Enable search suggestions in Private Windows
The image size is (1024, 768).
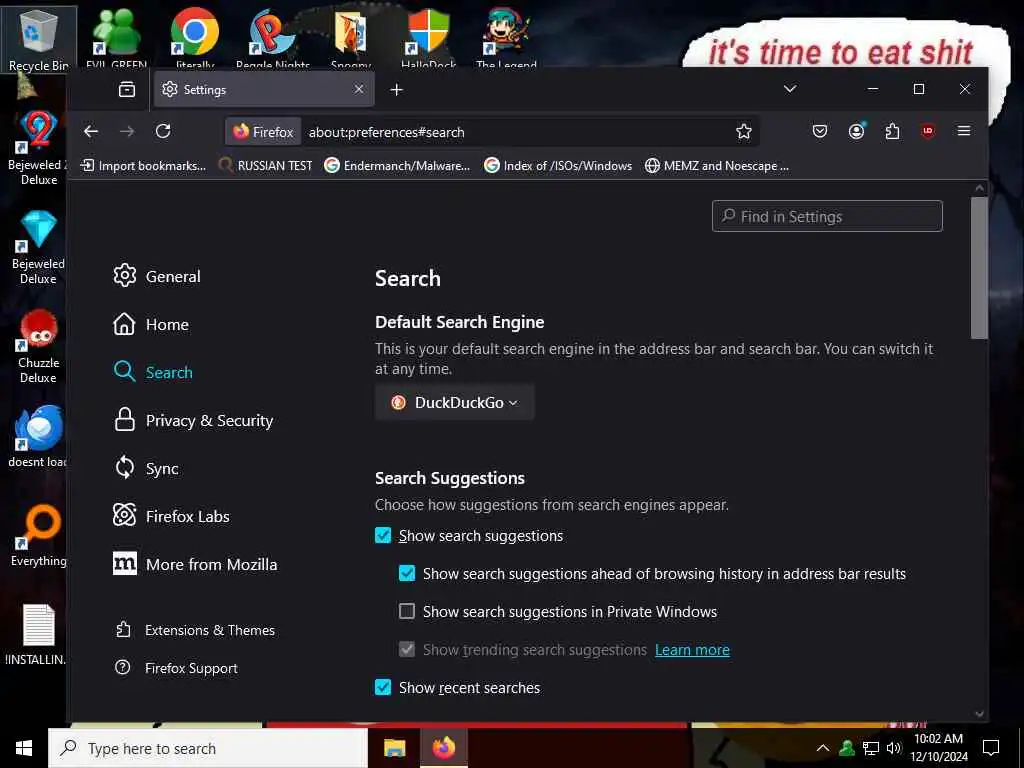click(407, 611)
